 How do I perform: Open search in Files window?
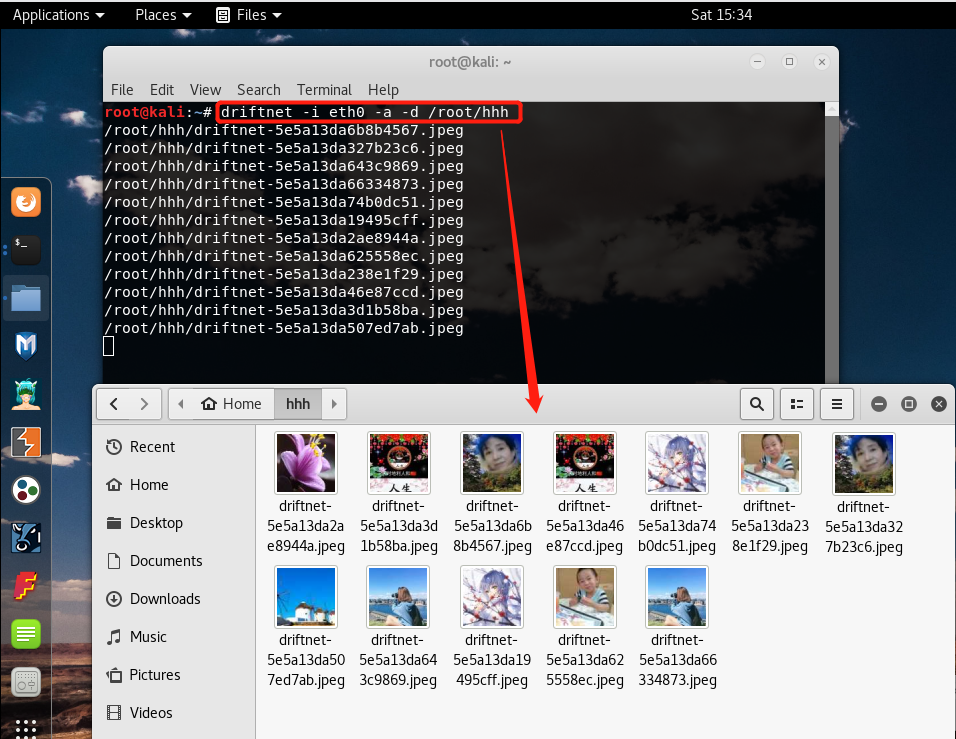click(x=757, y=404)
